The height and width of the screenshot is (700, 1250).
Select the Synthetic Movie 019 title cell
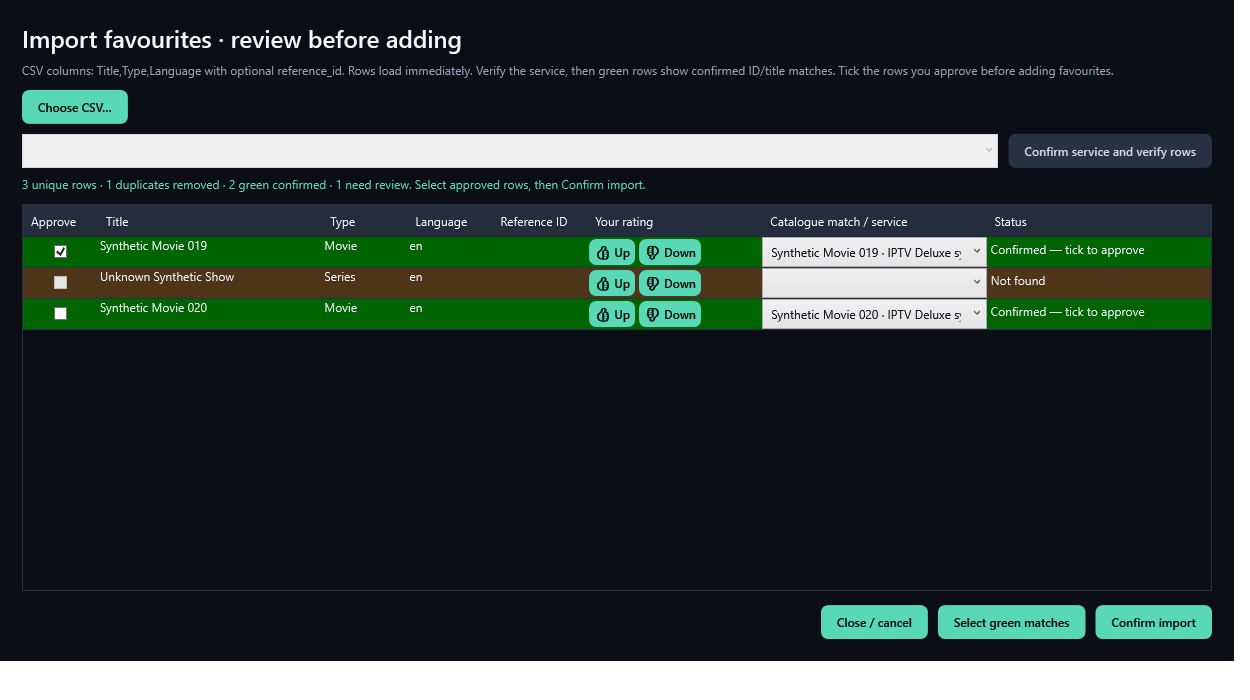[153, 246]
